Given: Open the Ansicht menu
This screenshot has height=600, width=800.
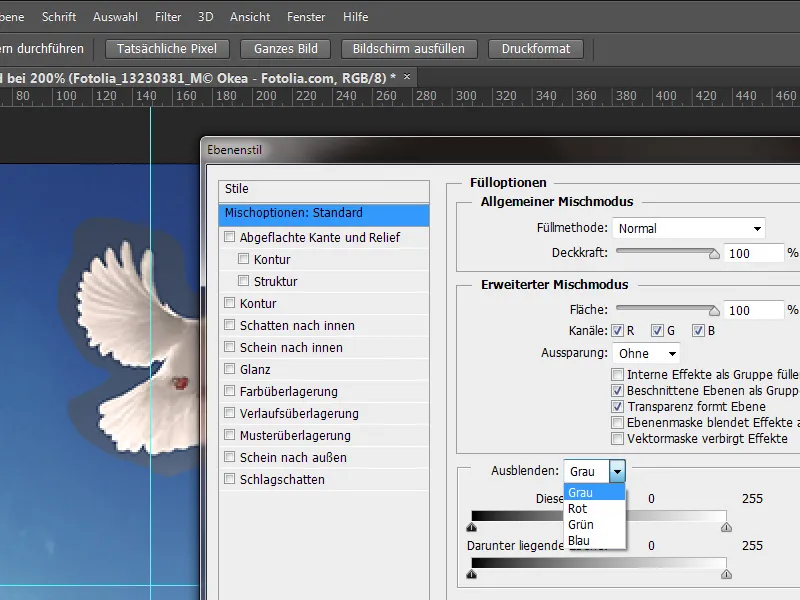Looking at the screenshot, I should click(250, 17).
